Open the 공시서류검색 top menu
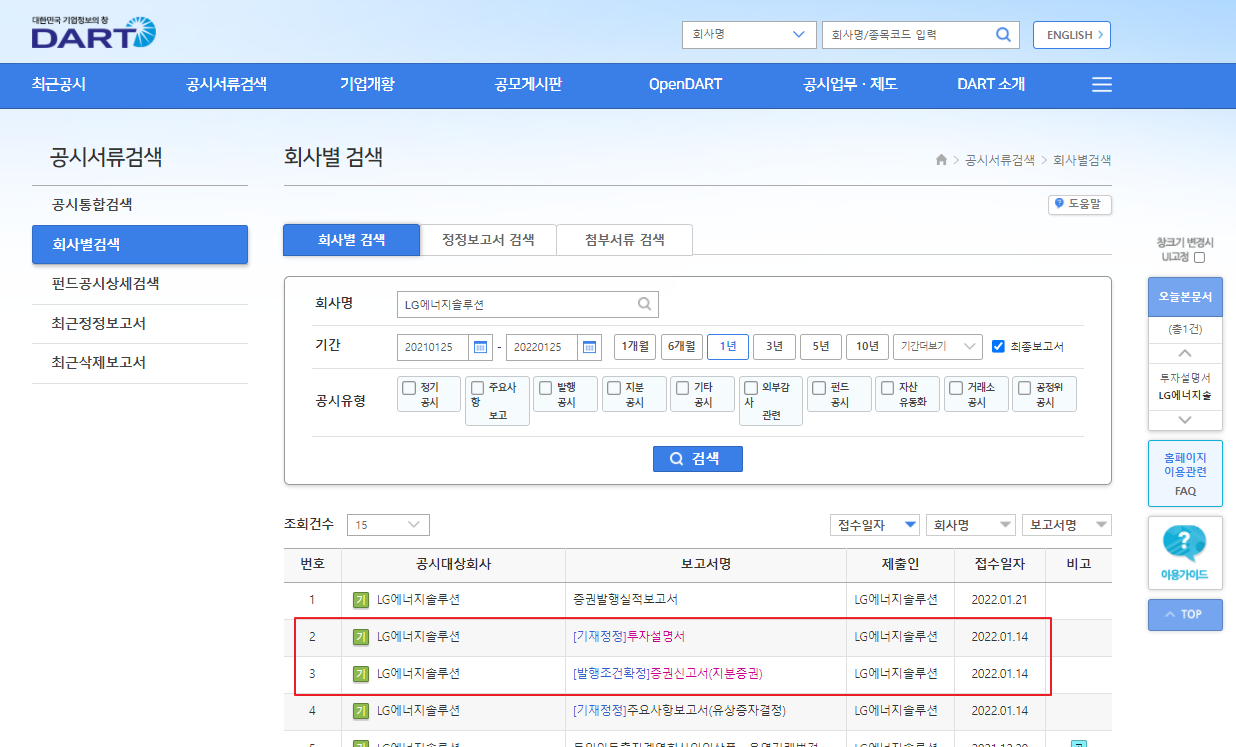Image resolution: width=1236 pixels, height=747 pixels. [227, 85]
